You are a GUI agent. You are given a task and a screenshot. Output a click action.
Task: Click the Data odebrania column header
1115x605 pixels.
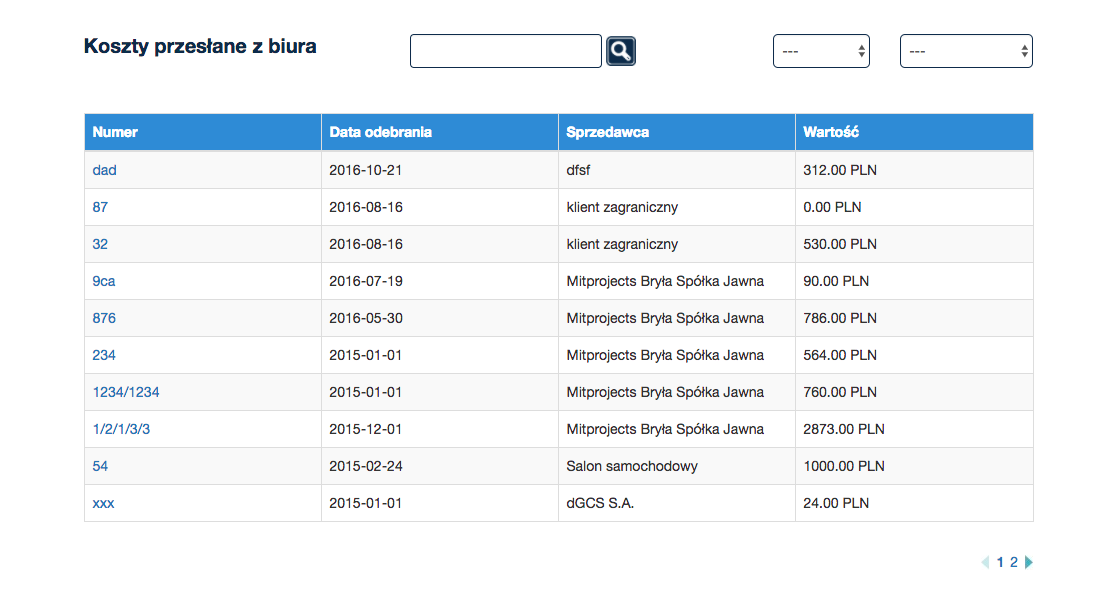(x=380, y=132)
